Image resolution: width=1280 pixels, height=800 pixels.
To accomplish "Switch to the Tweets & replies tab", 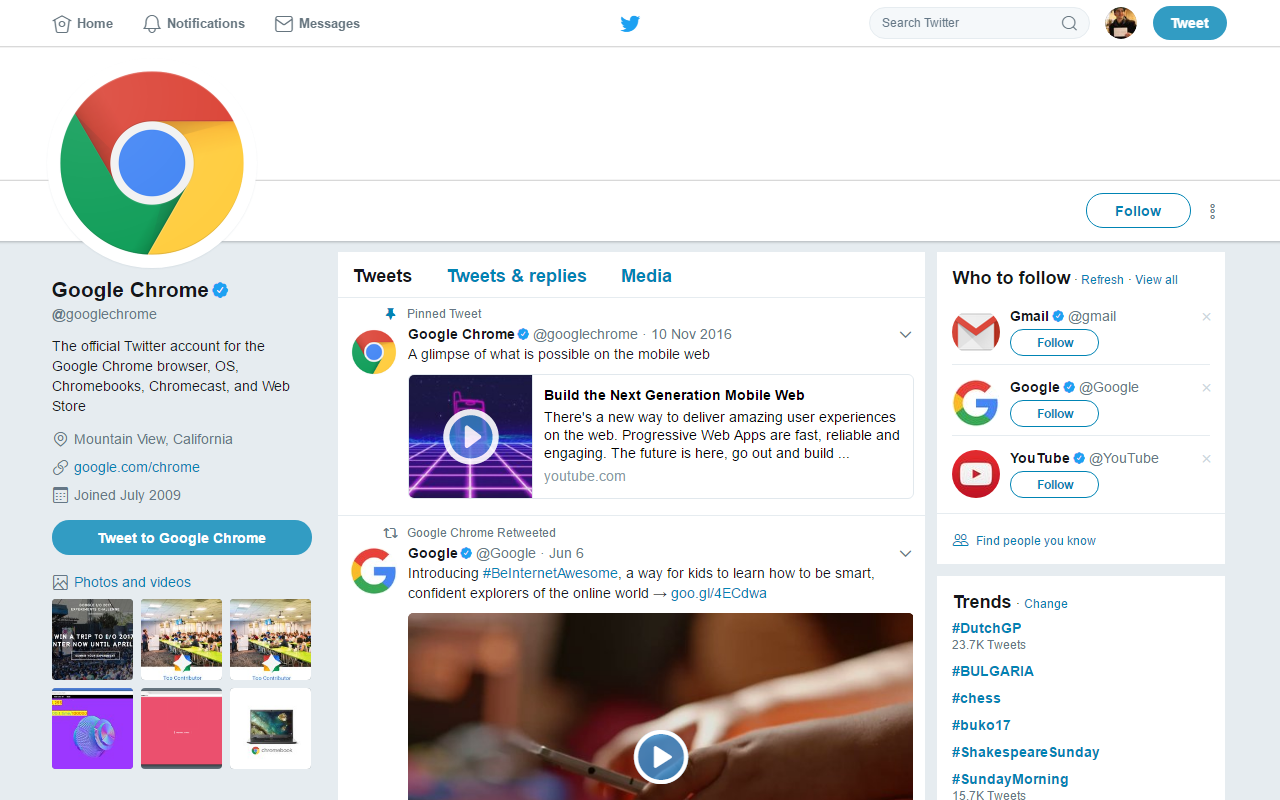I will 517,275.
